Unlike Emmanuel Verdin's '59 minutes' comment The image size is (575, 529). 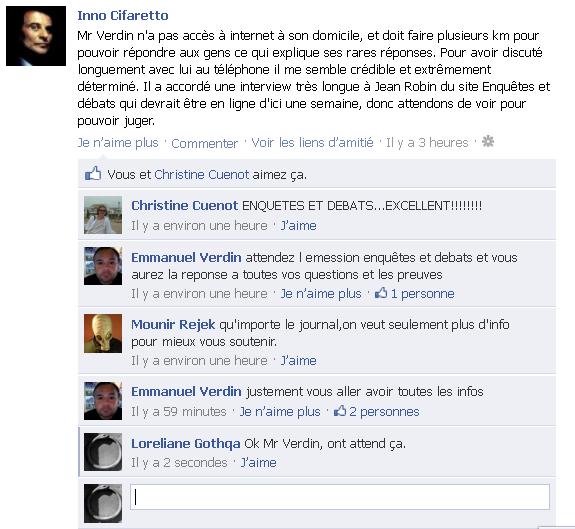280,412
